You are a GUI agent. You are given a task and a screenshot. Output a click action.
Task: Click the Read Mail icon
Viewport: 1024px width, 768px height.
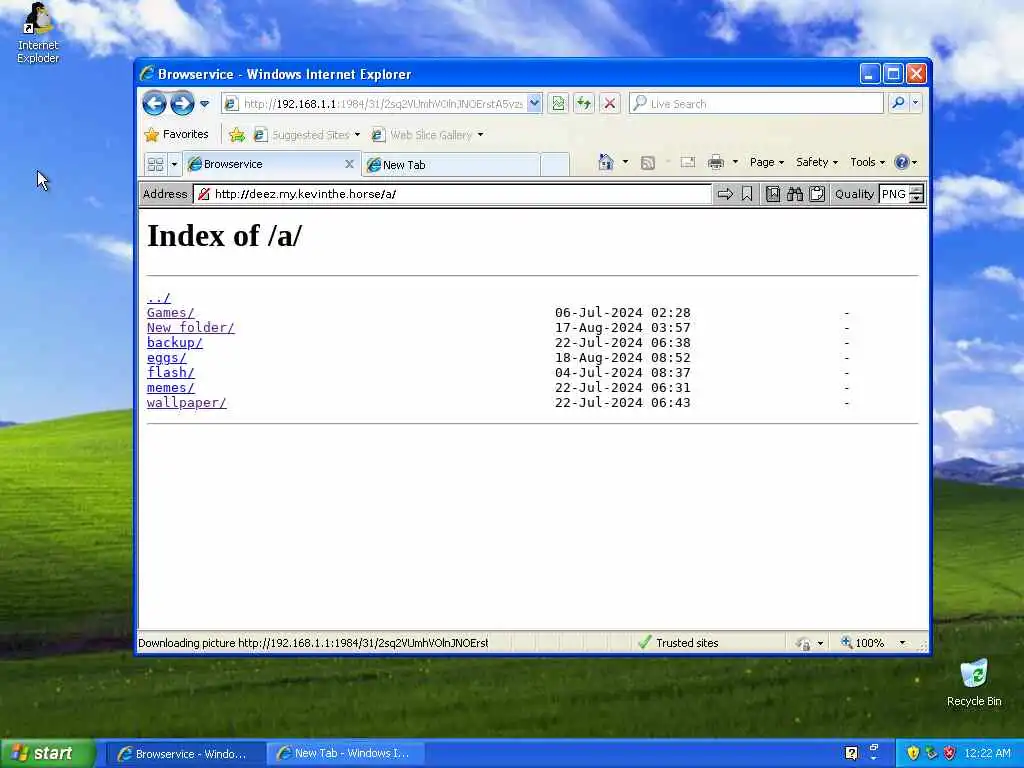click(x=688, y=162)
